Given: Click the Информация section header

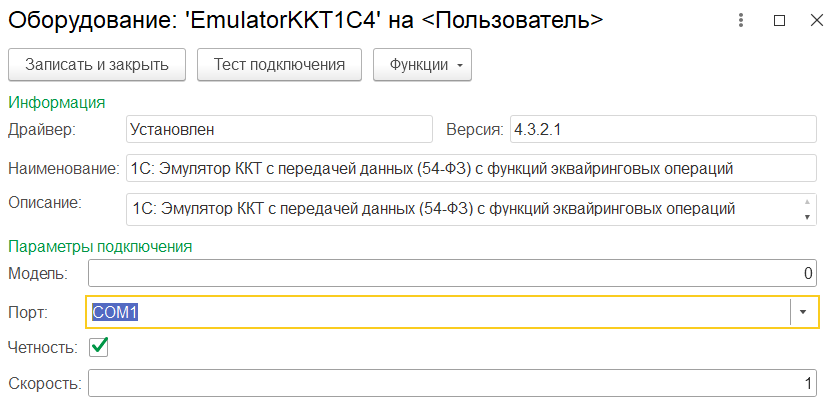Looking at the screenshot, I should tap(57, 102).
